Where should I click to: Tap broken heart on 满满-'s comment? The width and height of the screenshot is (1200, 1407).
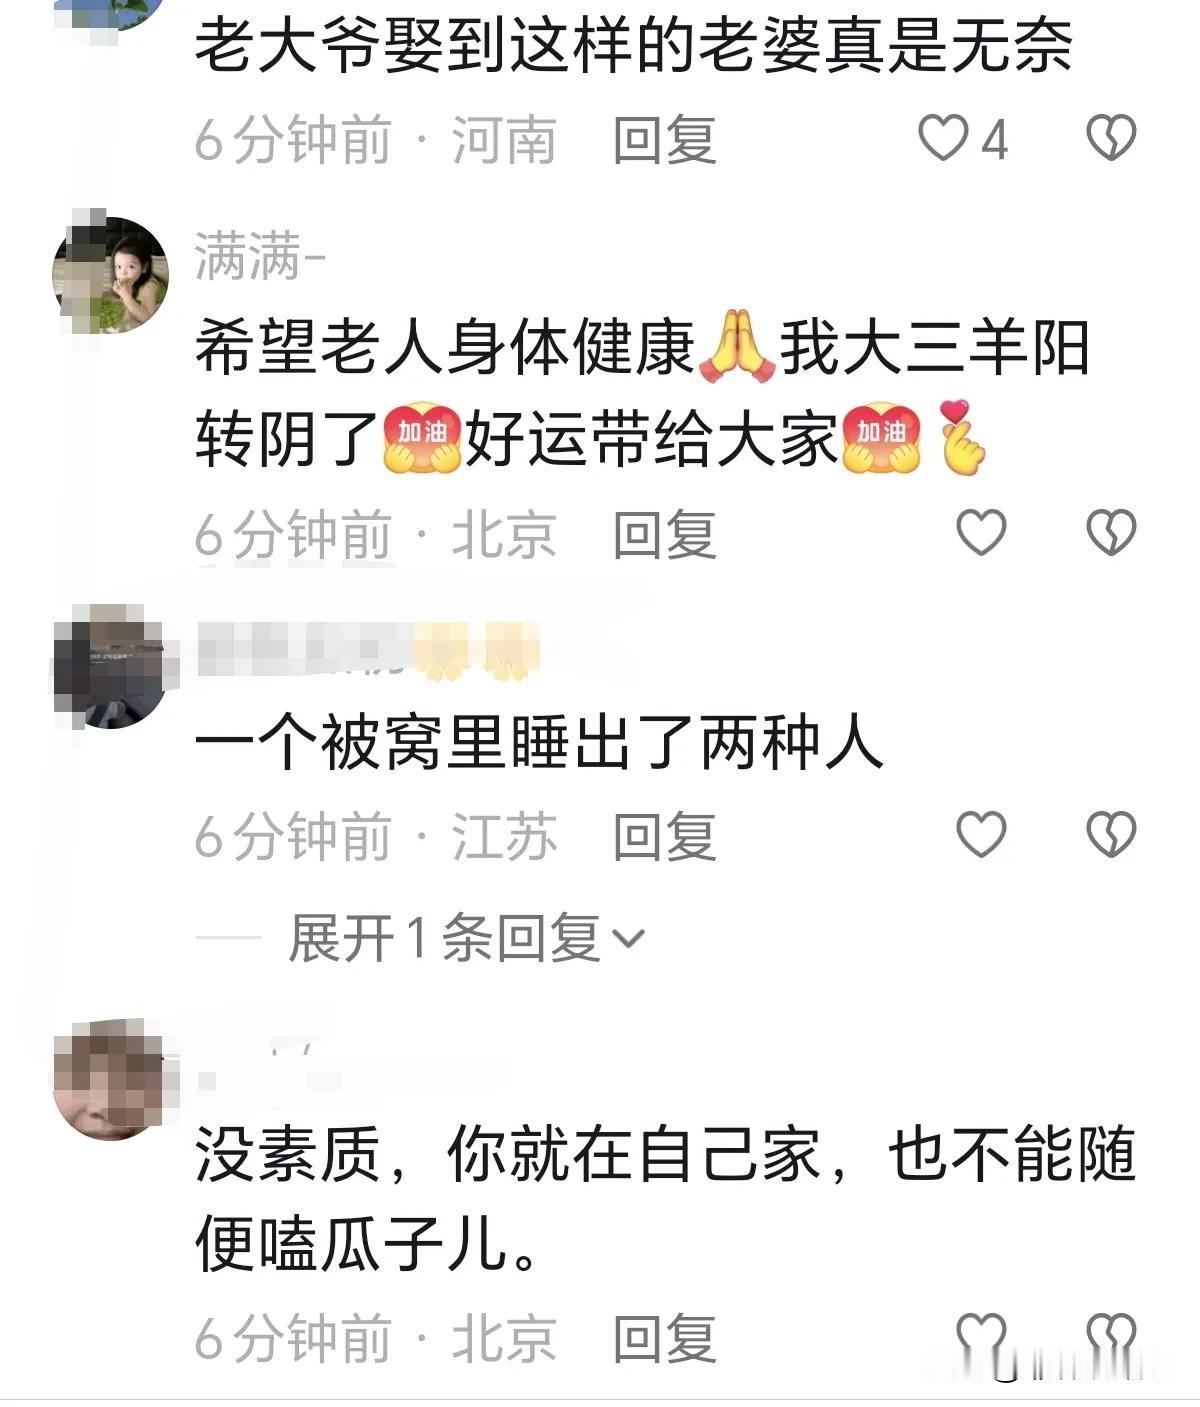1111,532
